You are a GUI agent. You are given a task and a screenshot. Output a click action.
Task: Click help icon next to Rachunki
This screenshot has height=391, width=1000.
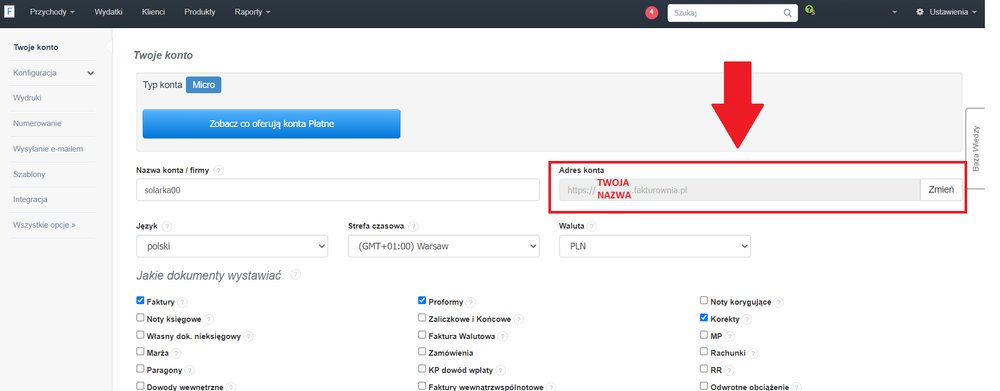click(x=753, y=353)
